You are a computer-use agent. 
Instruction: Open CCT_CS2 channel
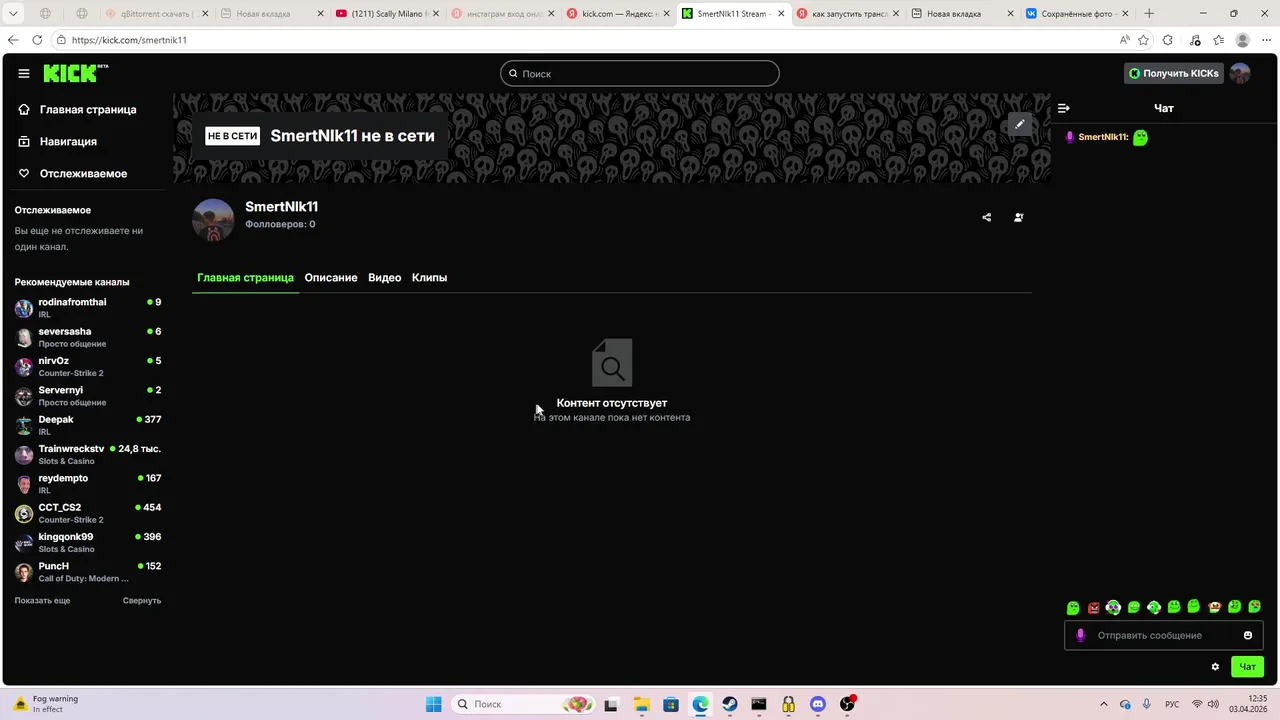(x=87, y=513)
